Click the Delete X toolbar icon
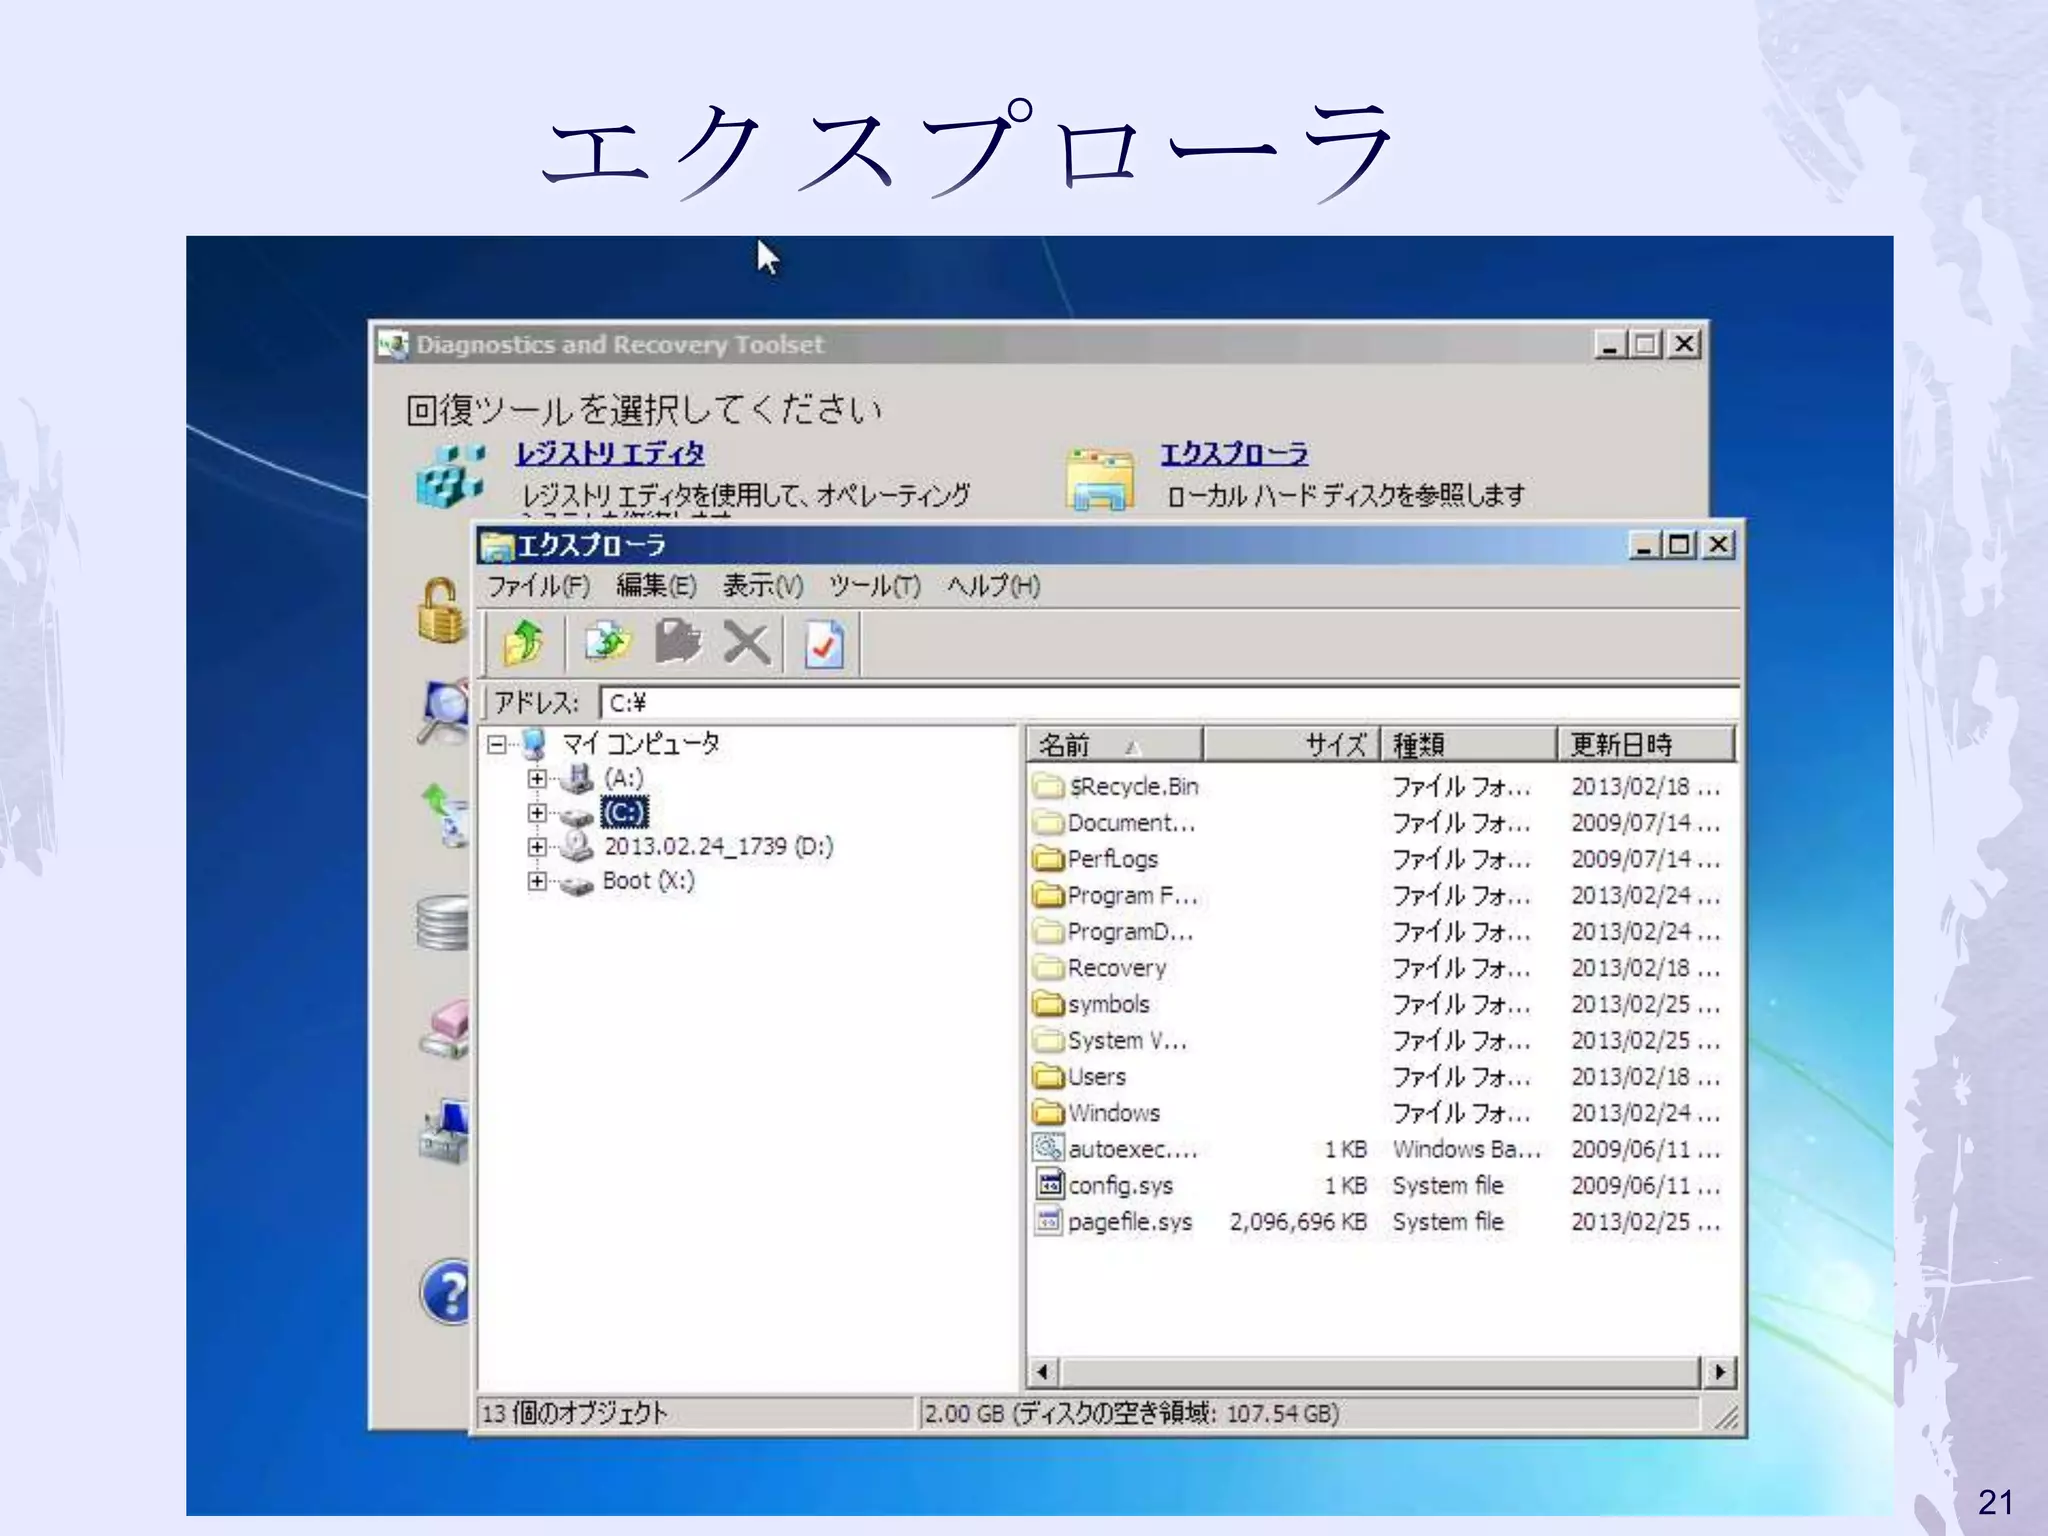The image size is (2048, 1536). 747,643
